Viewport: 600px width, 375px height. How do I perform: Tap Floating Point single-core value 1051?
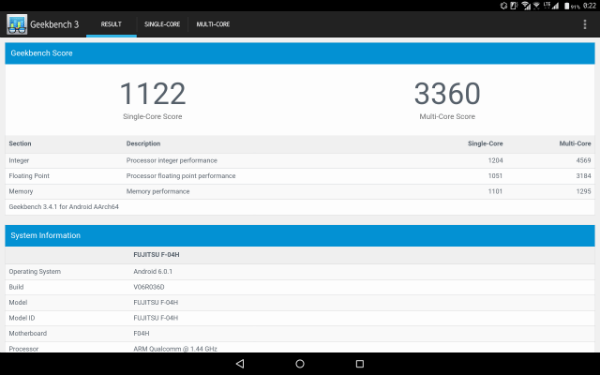click(496, 176)
